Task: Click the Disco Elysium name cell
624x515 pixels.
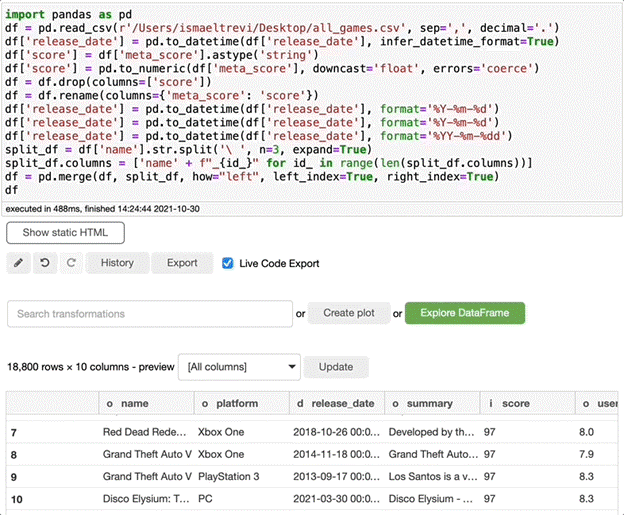Action: [144, 498]
